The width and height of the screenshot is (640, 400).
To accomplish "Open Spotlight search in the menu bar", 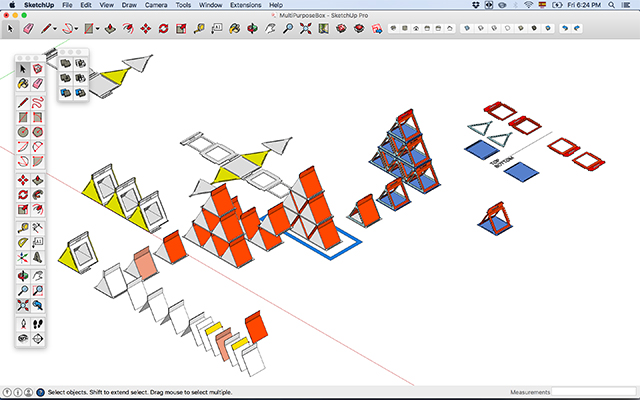I will point(611,5).
